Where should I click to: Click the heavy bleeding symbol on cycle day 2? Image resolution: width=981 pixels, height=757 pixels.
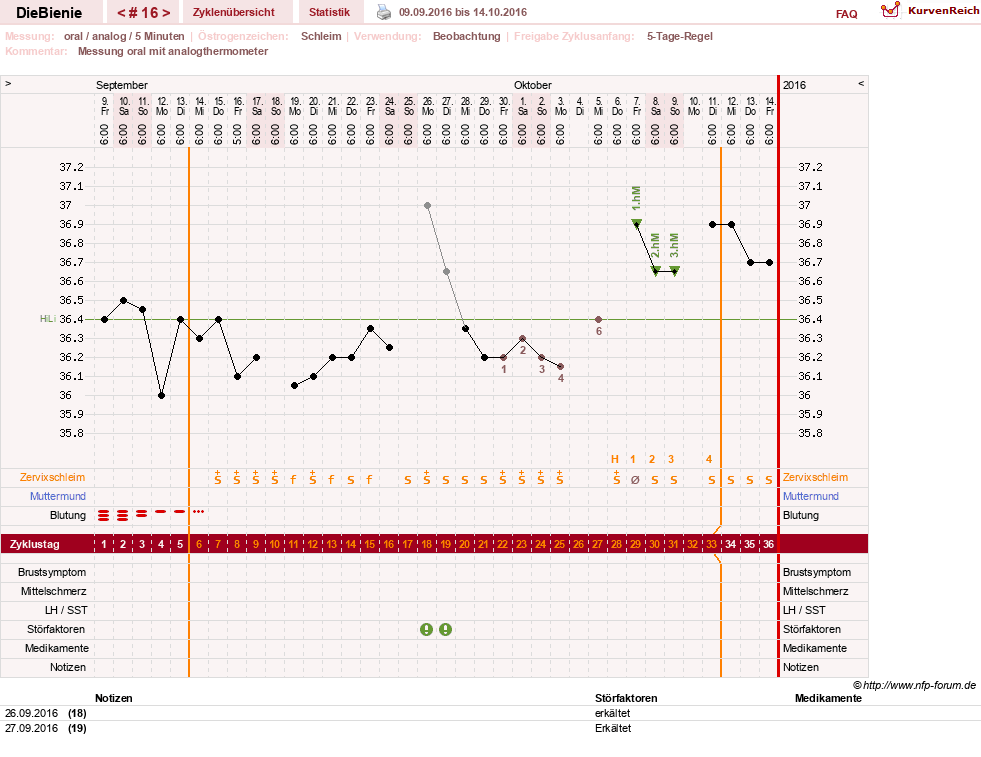123,516
